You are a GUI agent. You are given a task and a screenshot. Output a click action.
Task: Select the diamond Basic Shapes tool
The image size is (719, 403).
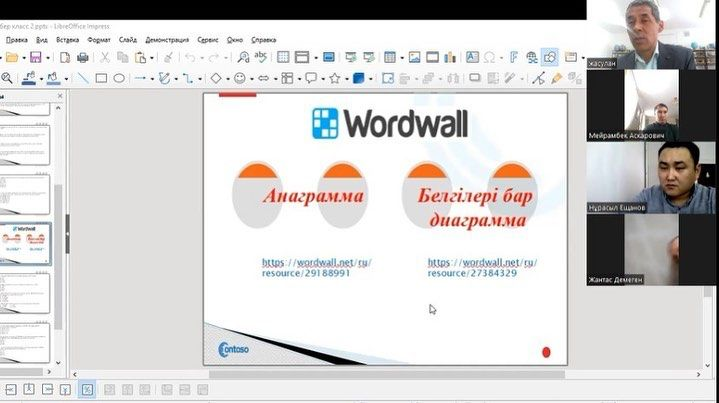click(x=216, y=78)
